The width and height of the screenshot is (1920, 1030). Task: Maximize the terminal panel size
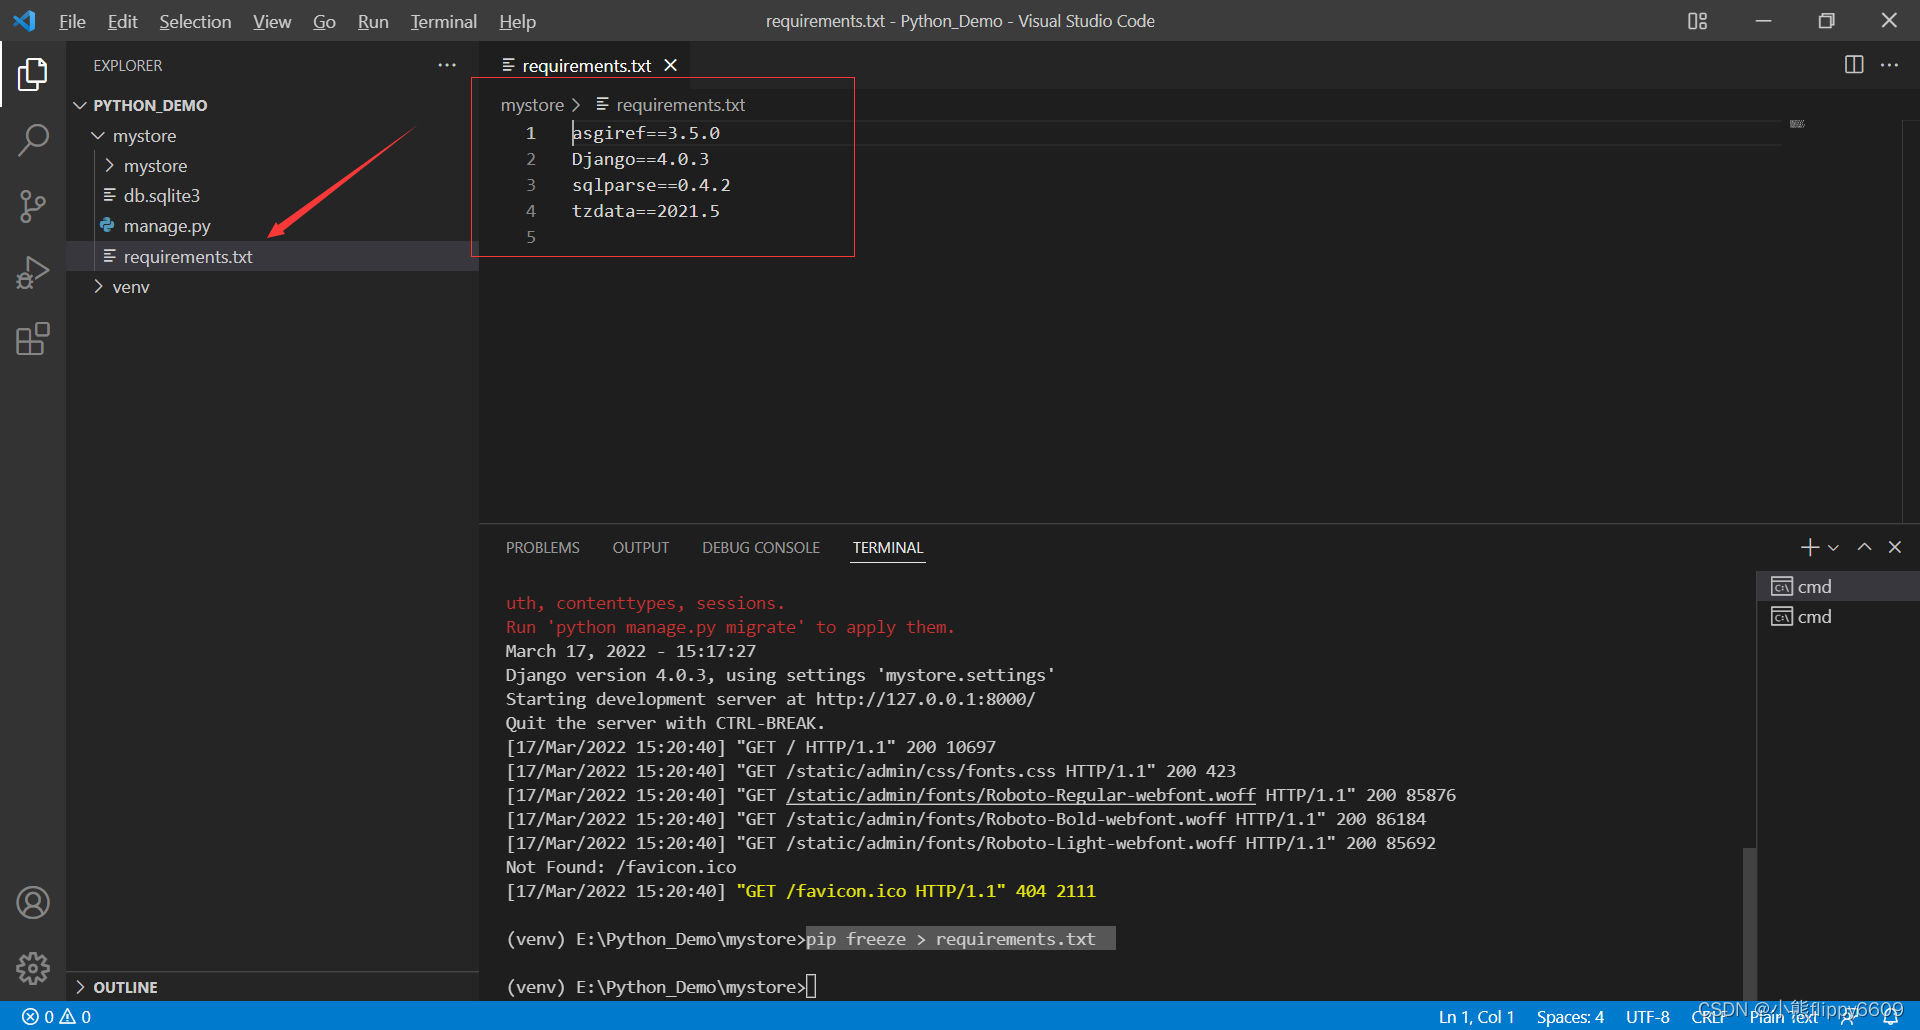pos(1865,547)
